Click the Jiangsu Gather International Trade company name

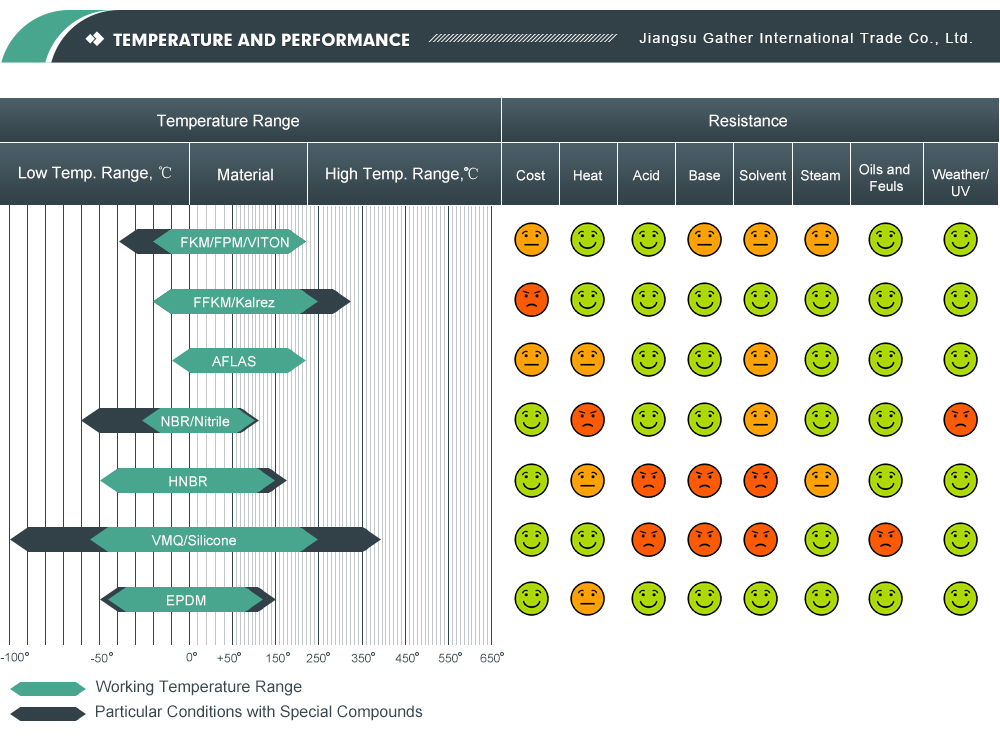(x=805, y=39)
